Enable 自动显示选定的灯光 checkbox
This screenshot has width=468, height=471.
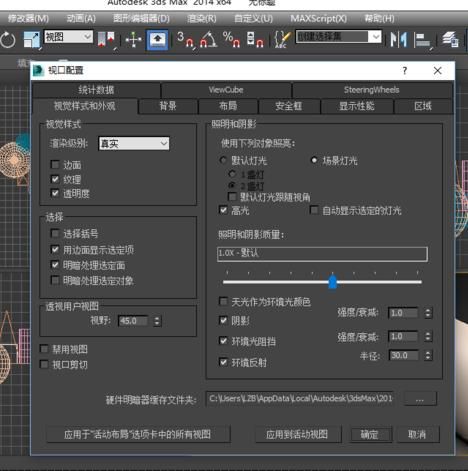click(314, 210)
